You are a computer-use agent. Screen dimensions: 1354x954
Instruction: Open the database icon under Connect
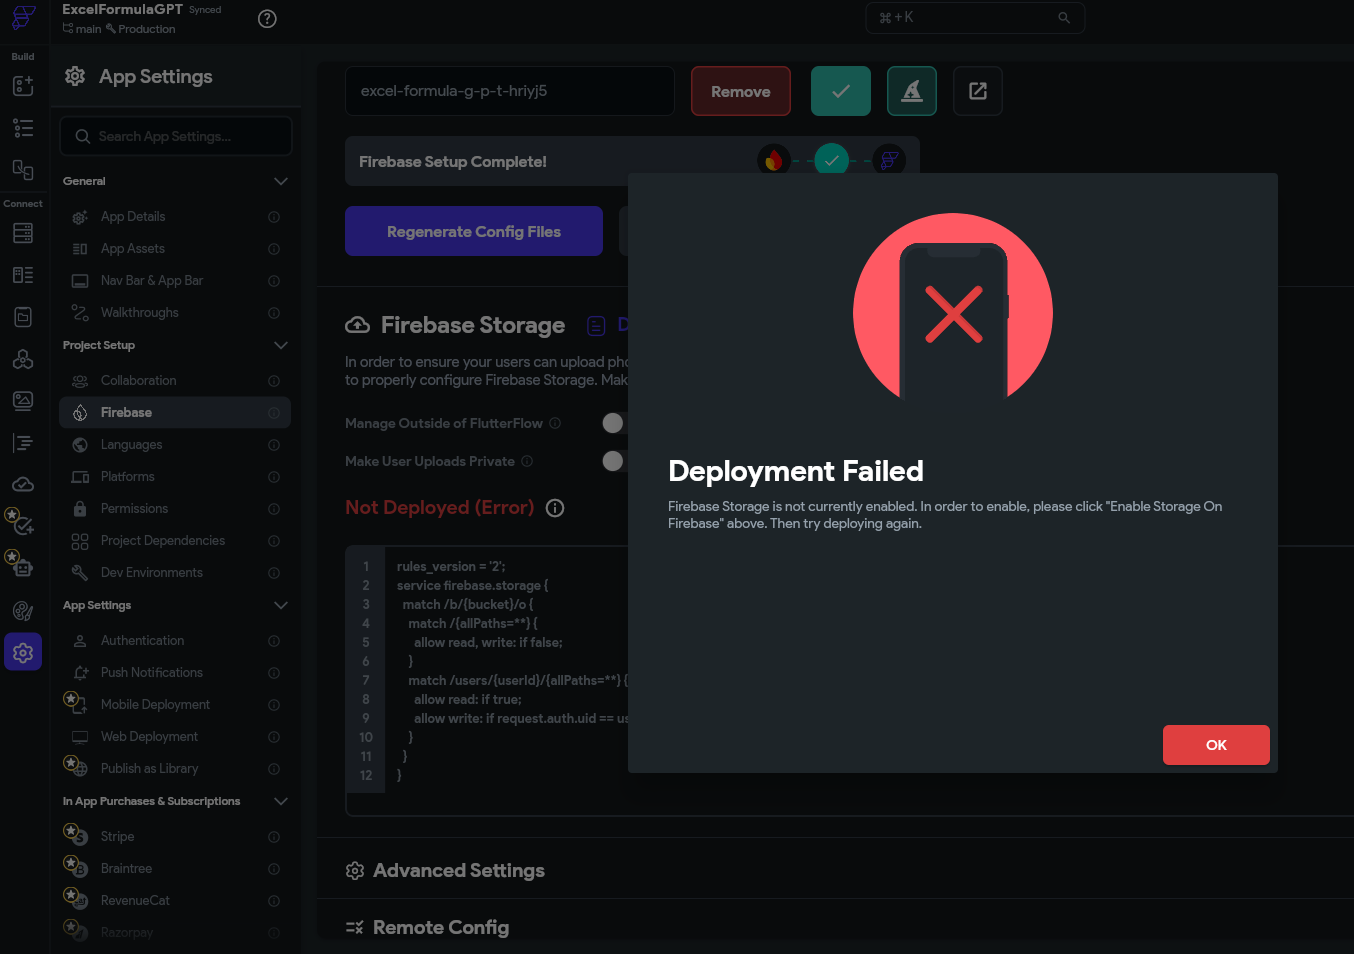click(23, 233)
